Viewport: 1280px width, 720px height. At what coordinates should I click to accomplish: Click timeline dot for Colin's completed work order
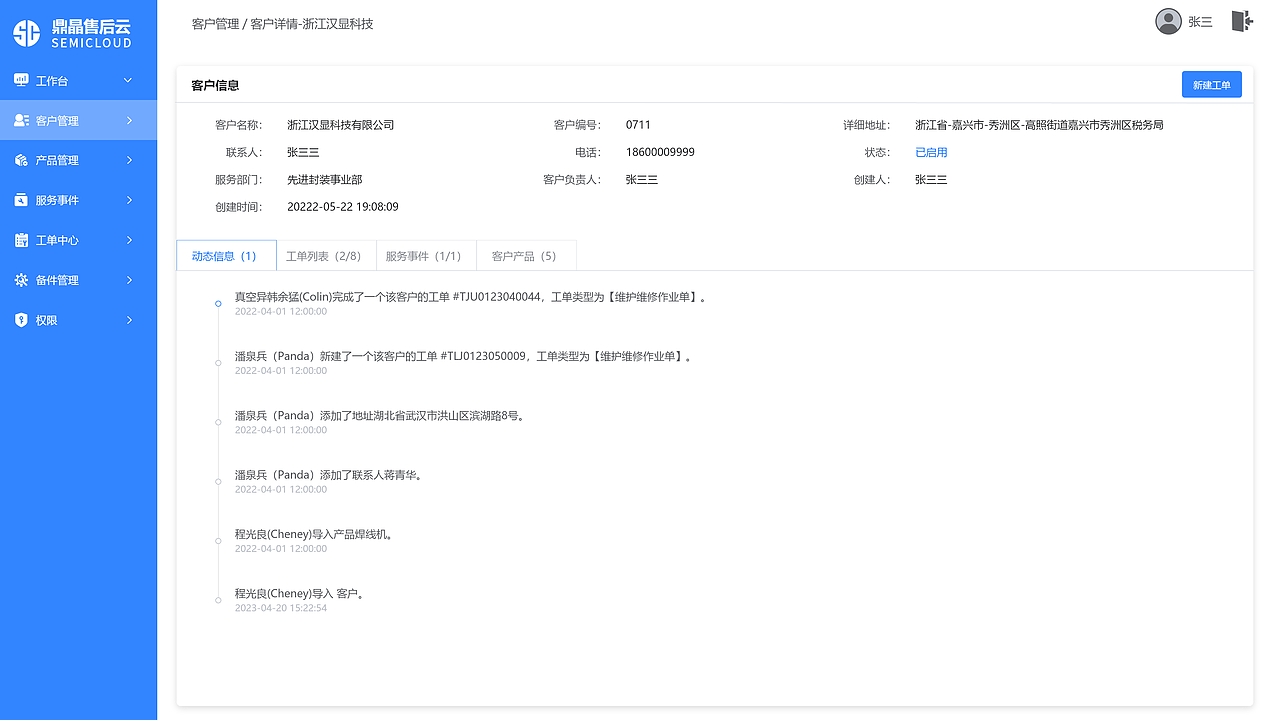coord(218,304)
